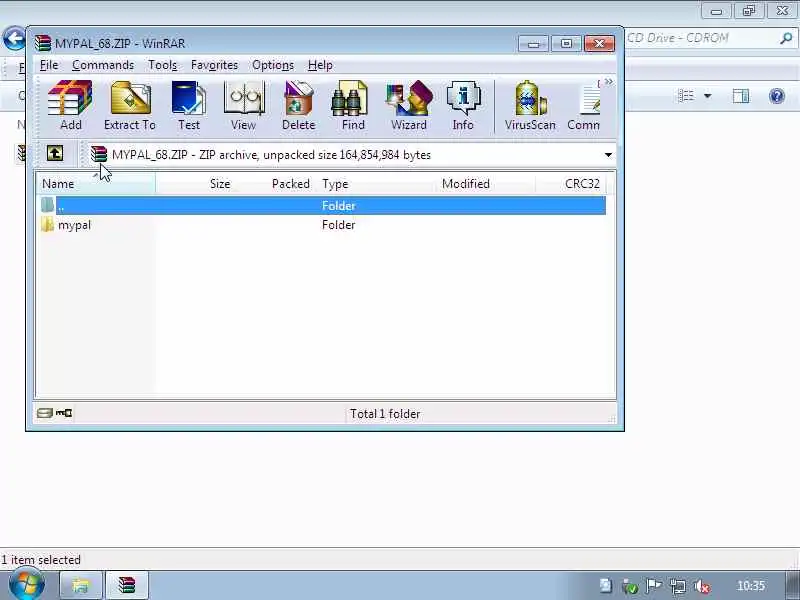Screen dimensions: 800x600
Task: Click the Action Center flag tray icon
Action: [654, 586]
